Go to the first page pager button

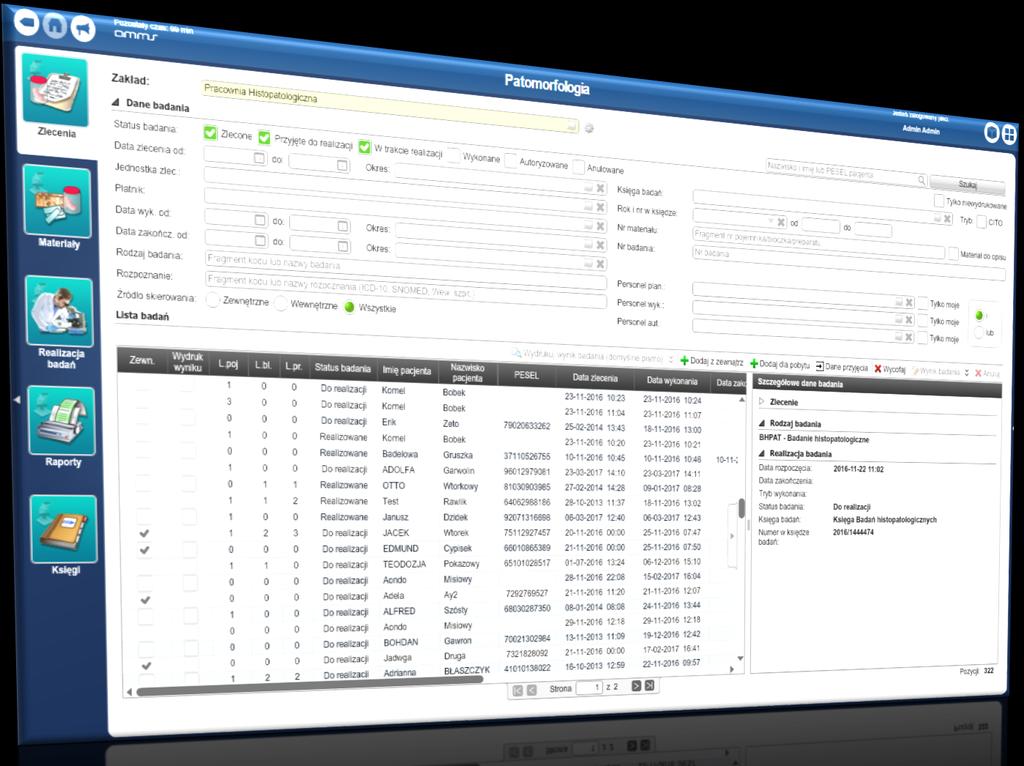click(518, 690)
